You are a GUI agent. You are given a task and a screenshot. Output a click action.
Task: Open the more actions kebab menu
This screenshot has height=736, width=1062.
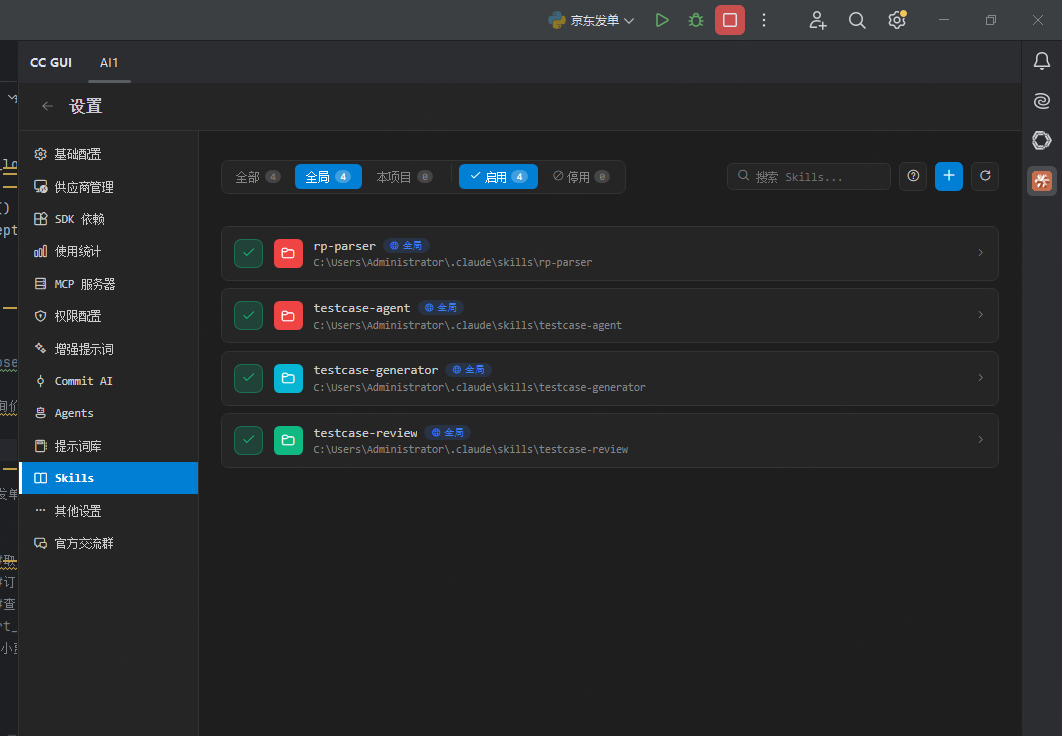tap(764, 20)
